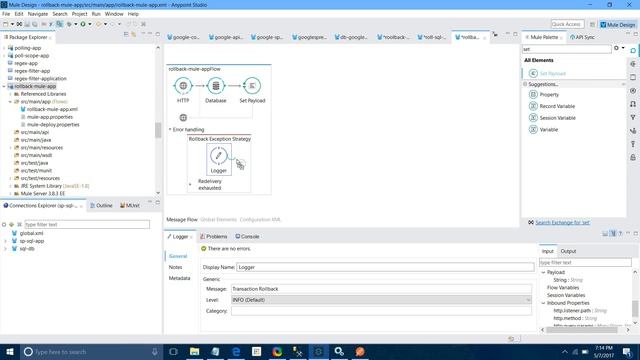This screenshot has width=640, height=360.
Task: Click Search Exchange for 'set' link
Action: tap(562, 223)
